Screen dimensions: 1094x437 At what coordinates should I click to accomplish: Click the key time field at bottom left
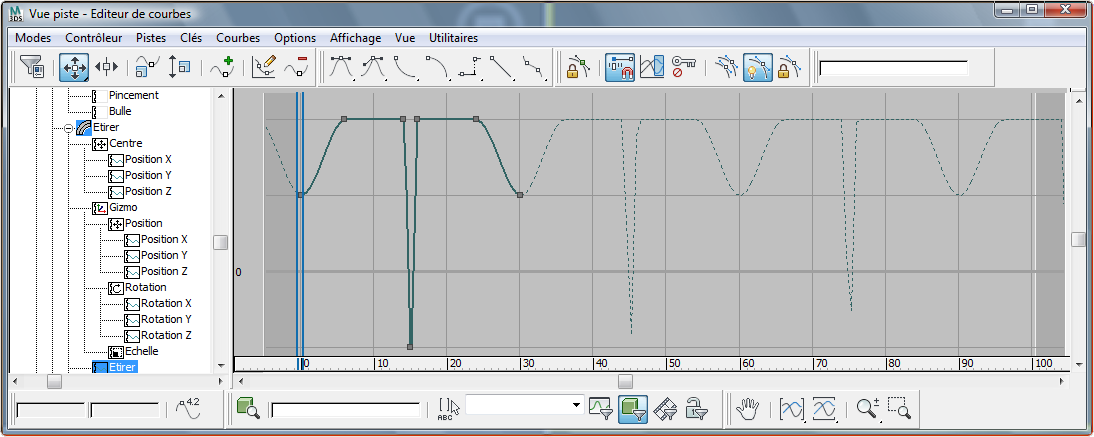pos(52,410)
